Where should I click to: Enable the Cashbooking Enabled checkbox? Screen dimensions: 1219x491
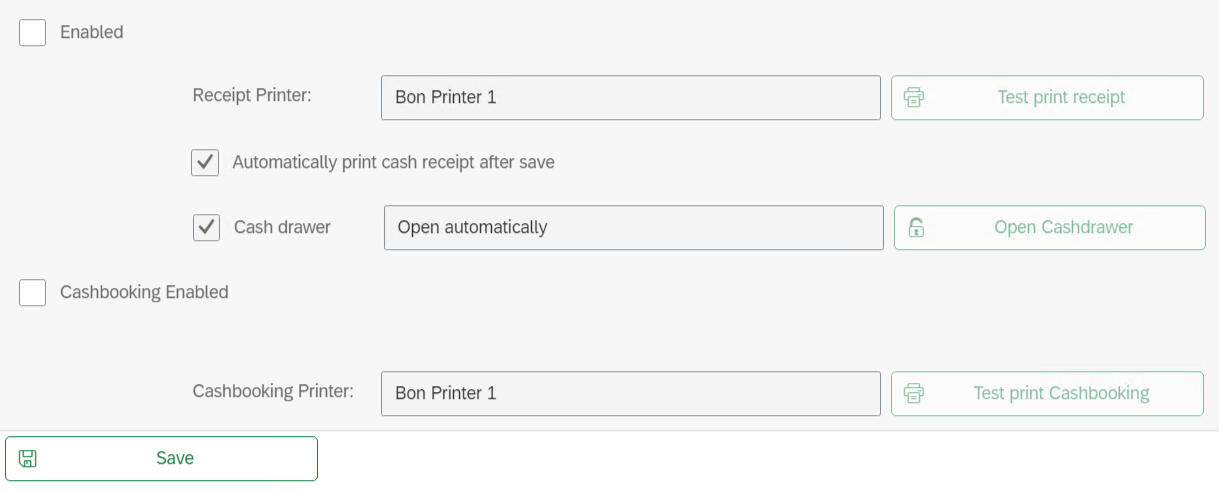pos(33,293)
